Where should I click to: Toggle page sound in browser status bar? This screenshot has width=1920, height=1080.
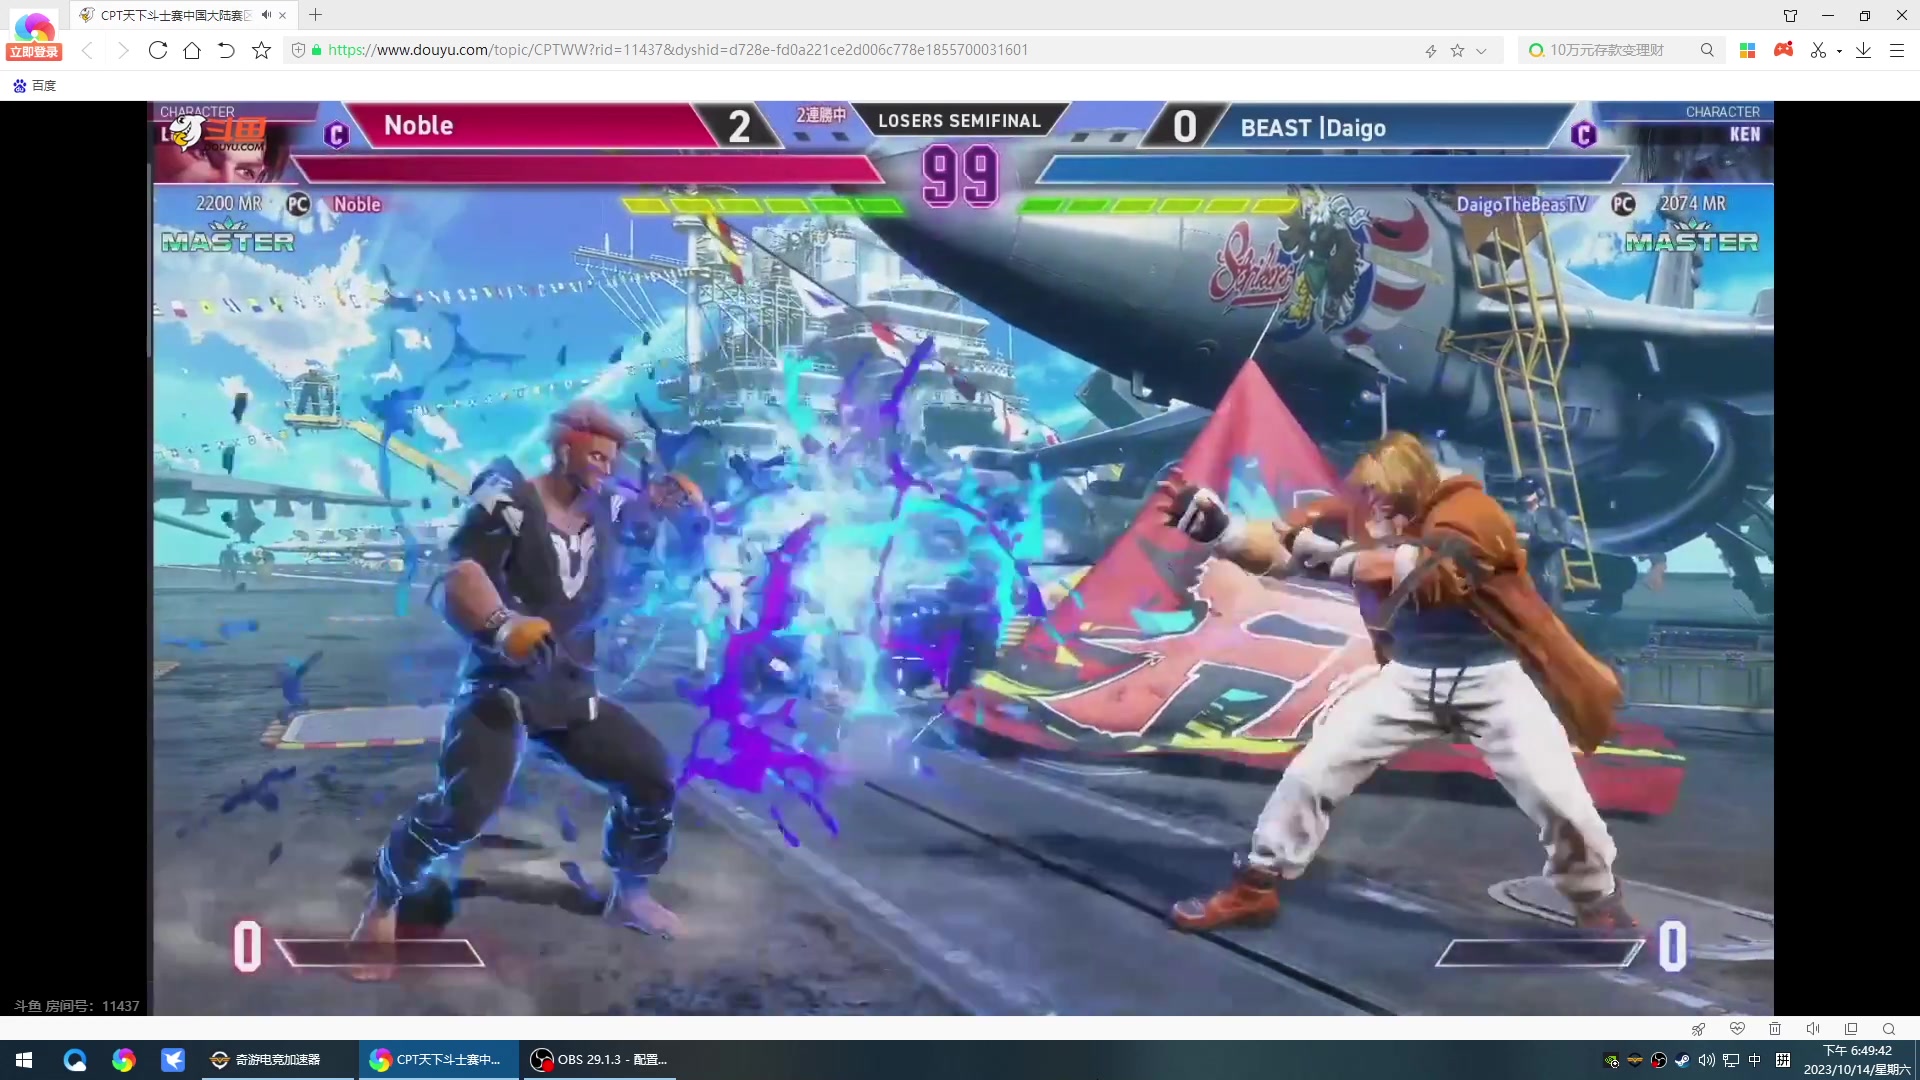tap(1813, 1029)
